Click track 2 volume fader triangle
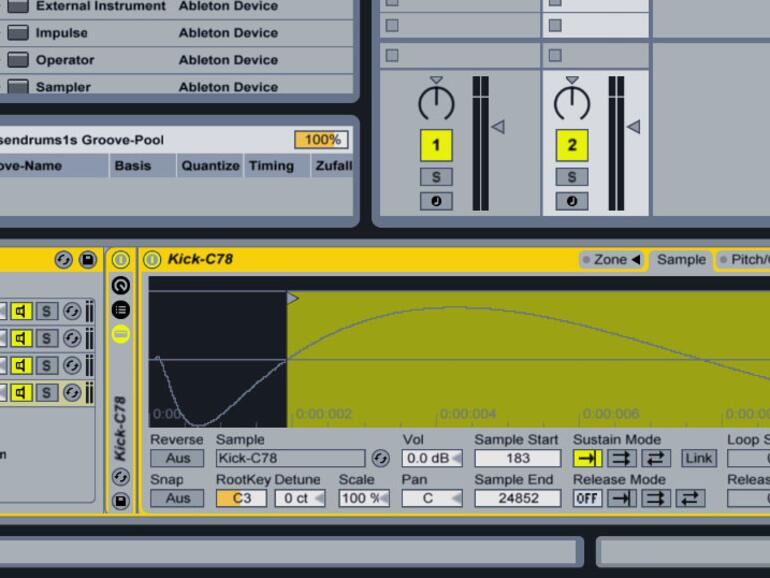 click(633, 127)
